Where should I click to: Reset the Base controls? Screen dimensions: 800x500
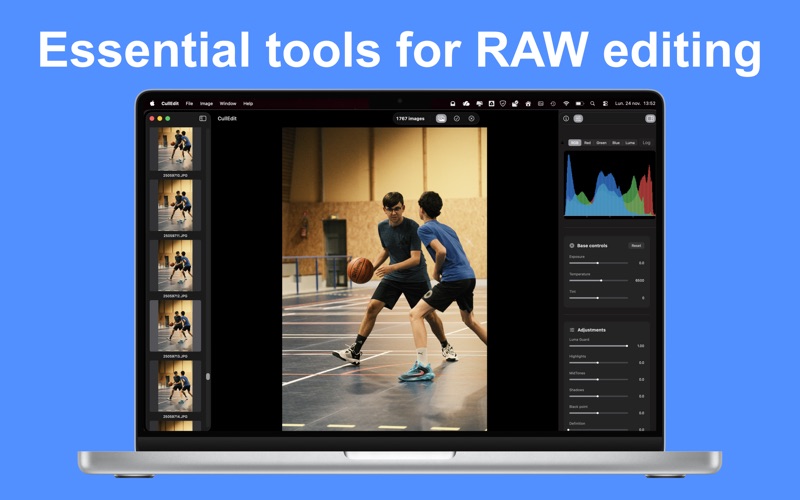click(x=636, y=245)
